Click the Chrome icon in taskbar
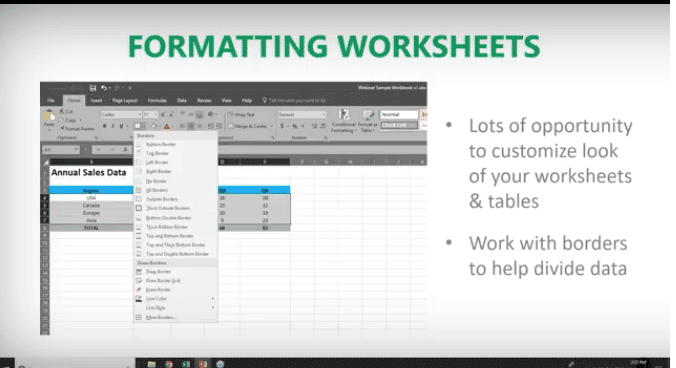 [x=169, y=364]
